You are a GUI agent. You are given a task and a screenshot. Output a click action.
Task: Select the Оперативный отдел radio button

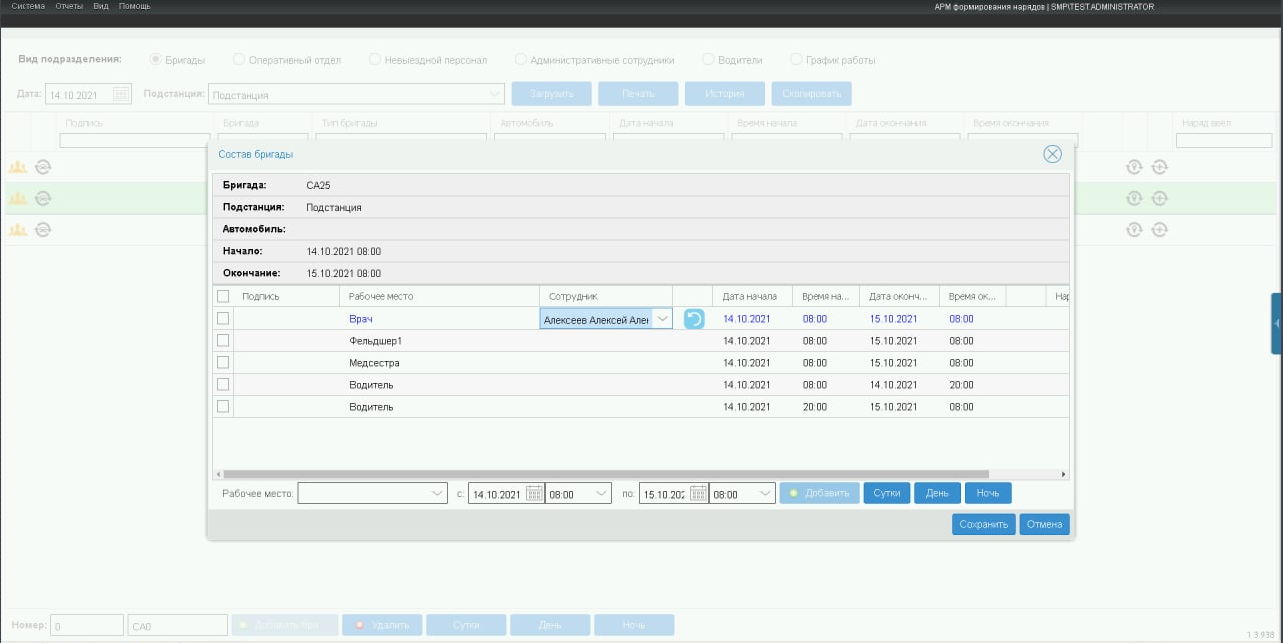239,60
